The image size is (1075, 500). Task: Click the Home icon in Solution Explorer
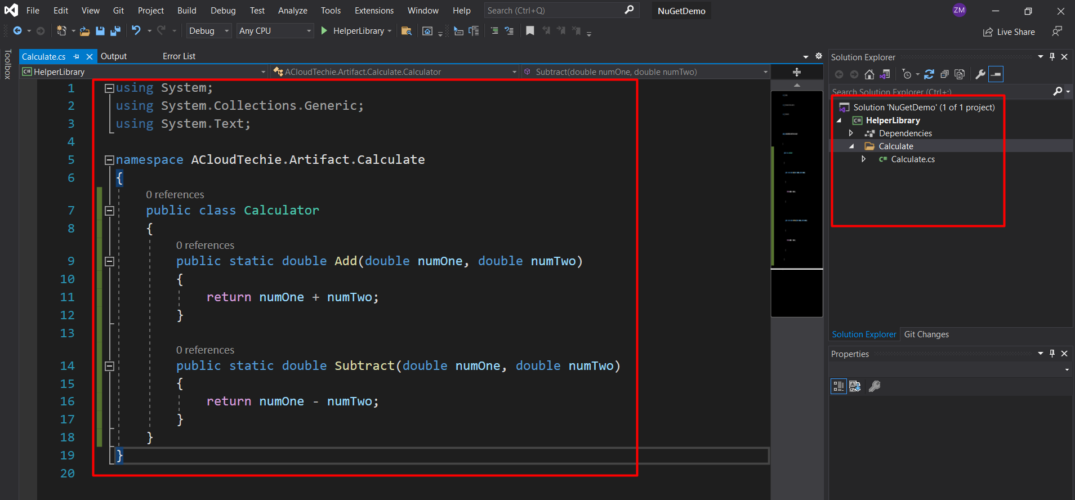[x=870, y=74]
